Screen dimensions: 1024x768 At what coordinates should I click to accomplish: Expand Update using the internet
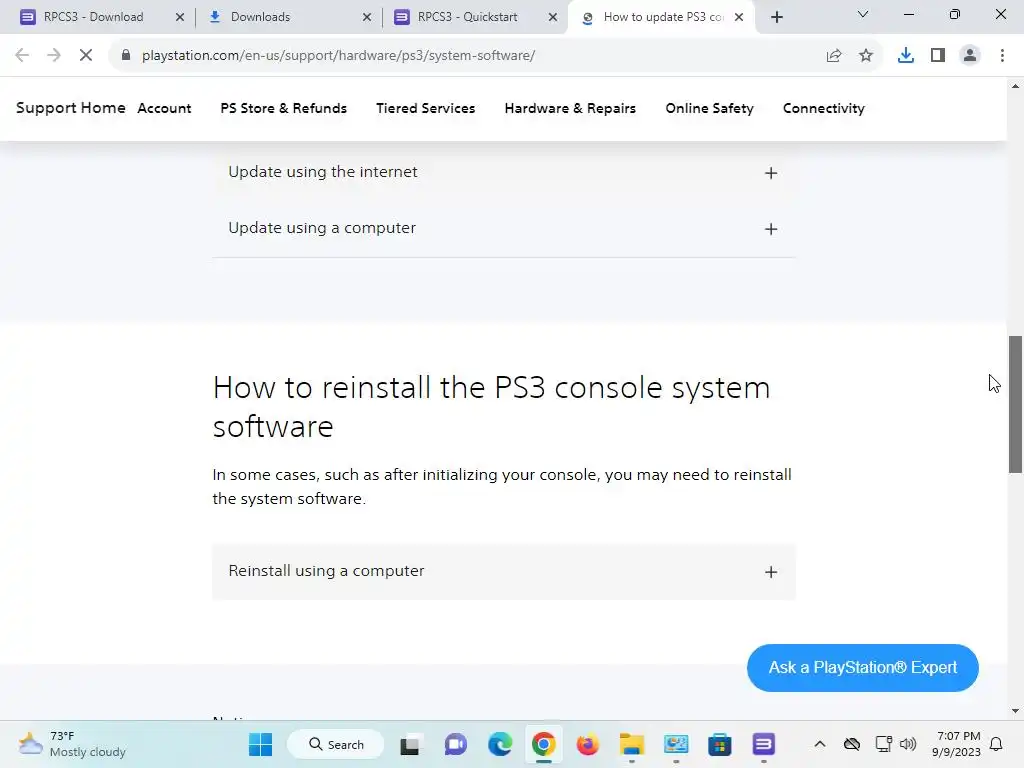point(504,172)
